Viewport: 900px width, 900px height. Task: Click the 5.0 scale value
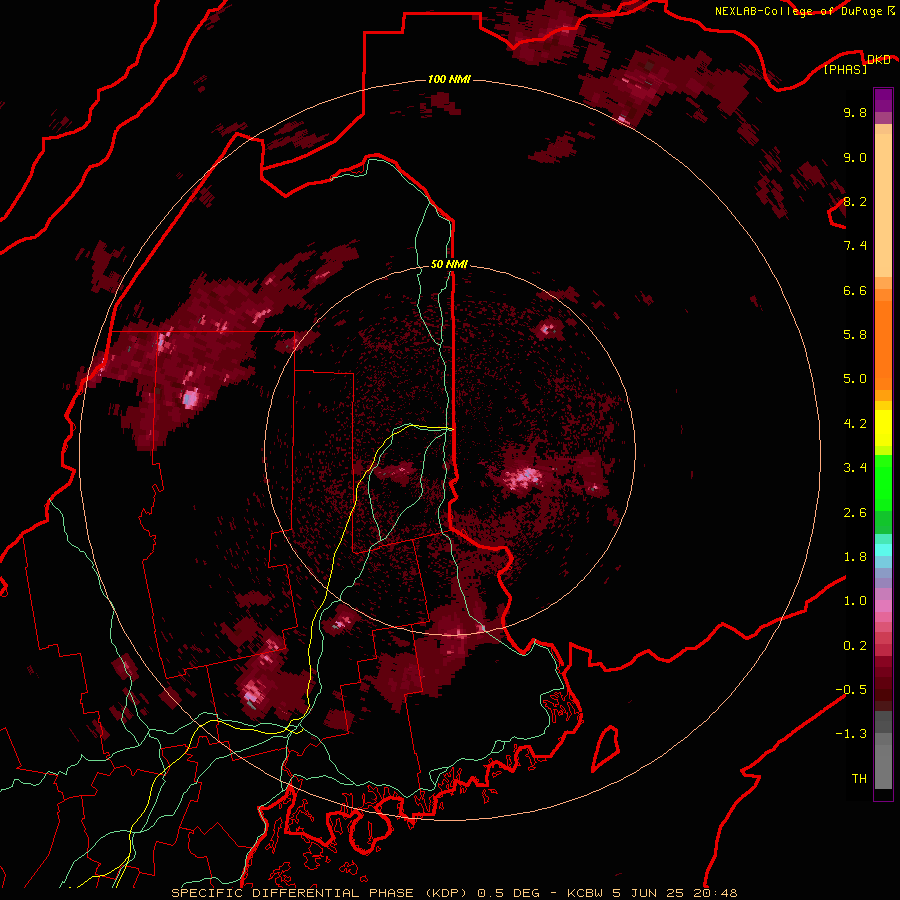point(855,379)
